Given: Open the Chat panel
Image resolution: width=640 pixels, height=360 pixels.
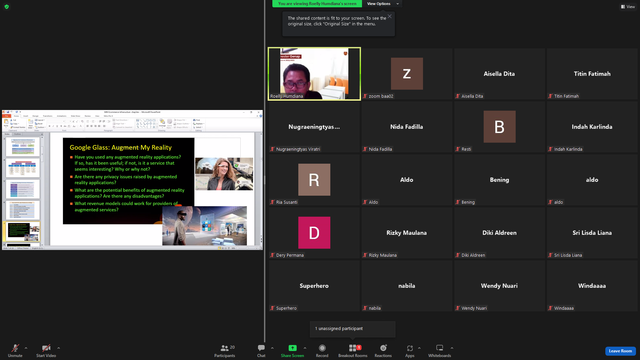Looking at the screenshot, I should [x=261, y=350].
